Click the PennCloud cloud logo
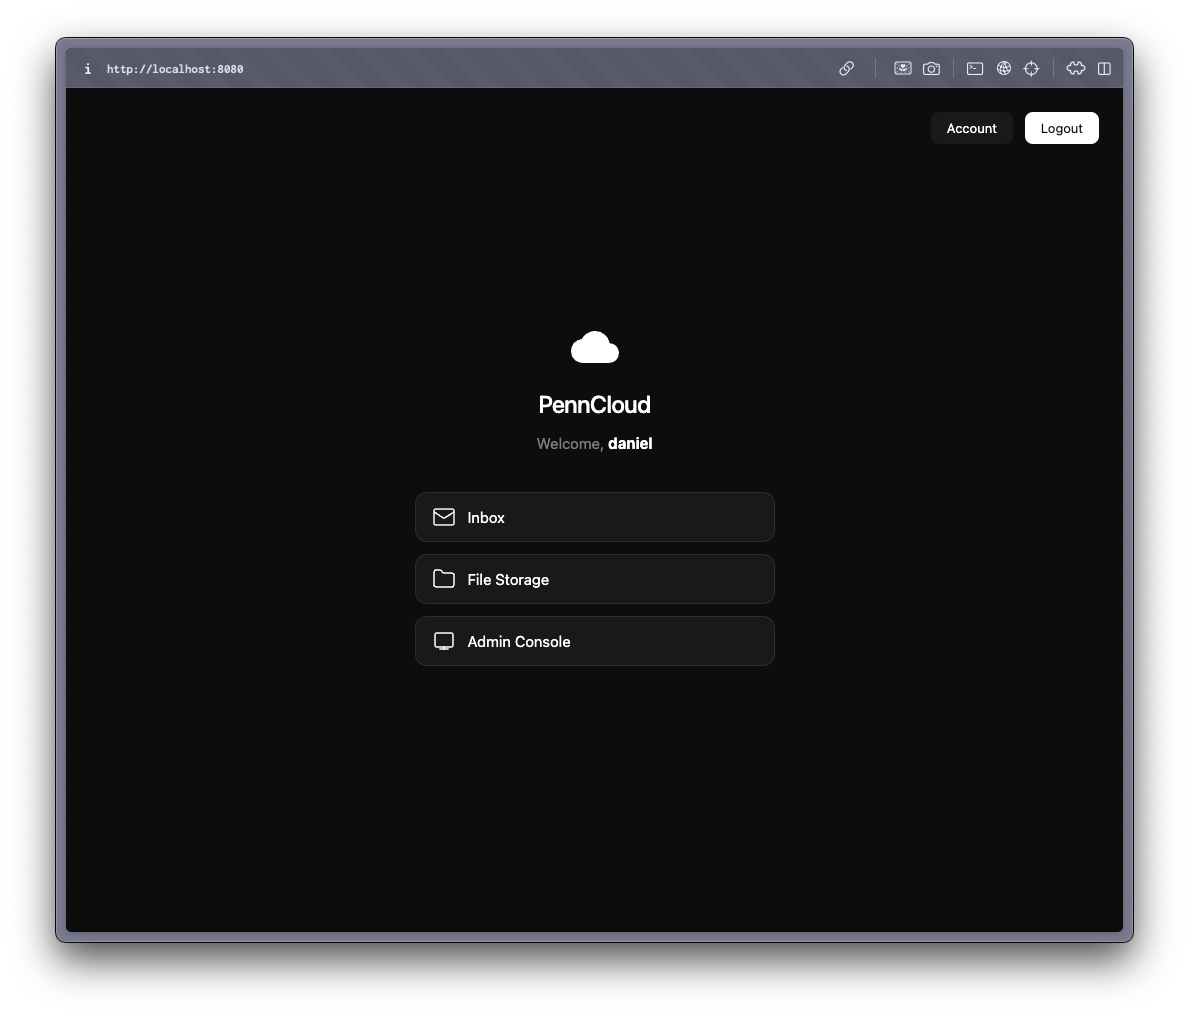 (x=595, y=347)
